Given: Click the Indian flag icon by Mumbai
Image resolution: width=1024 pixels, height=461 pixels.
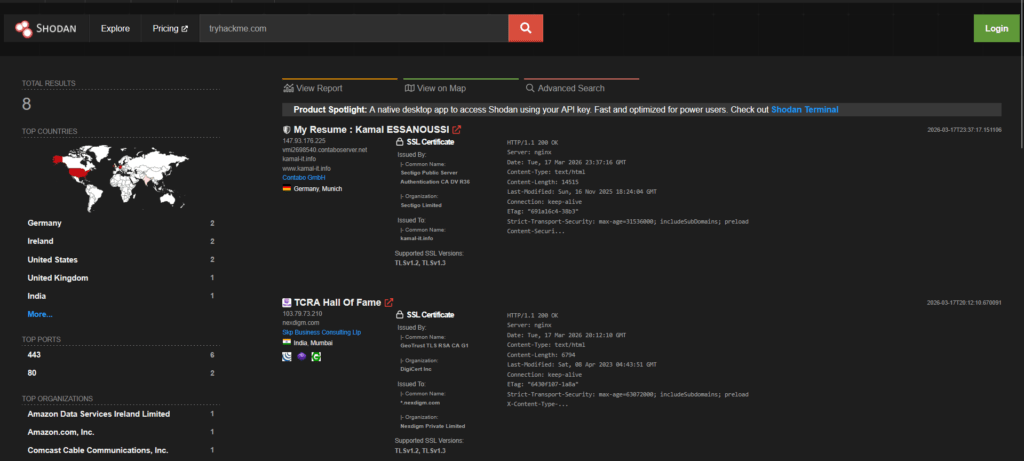Looking at the screenshot, I should tap(287, 342).
